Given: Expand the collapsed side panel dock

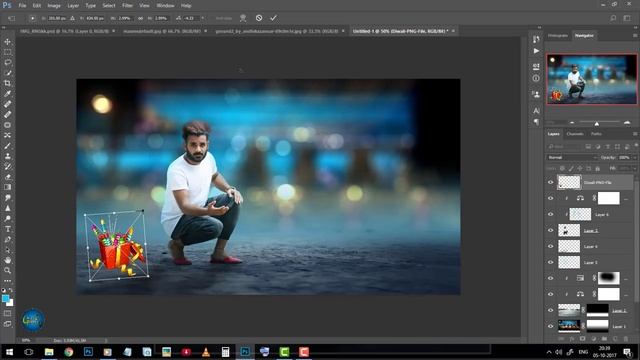Looking at the screenshot, I should pyautogui.click(x=539, y=27).
